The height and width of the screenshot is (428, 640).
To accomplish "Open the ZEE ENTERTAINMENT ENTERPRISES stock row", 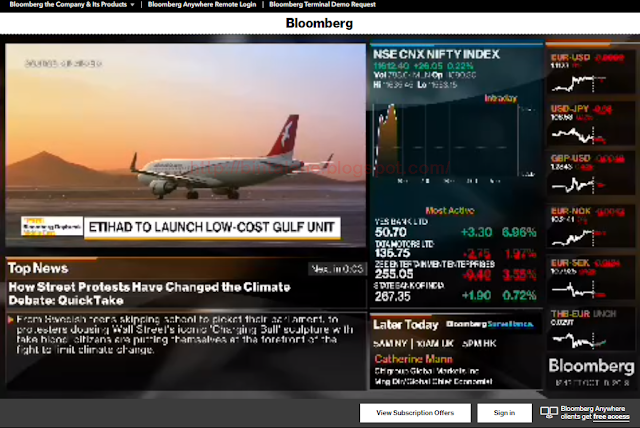I will (x=455, y=271).
